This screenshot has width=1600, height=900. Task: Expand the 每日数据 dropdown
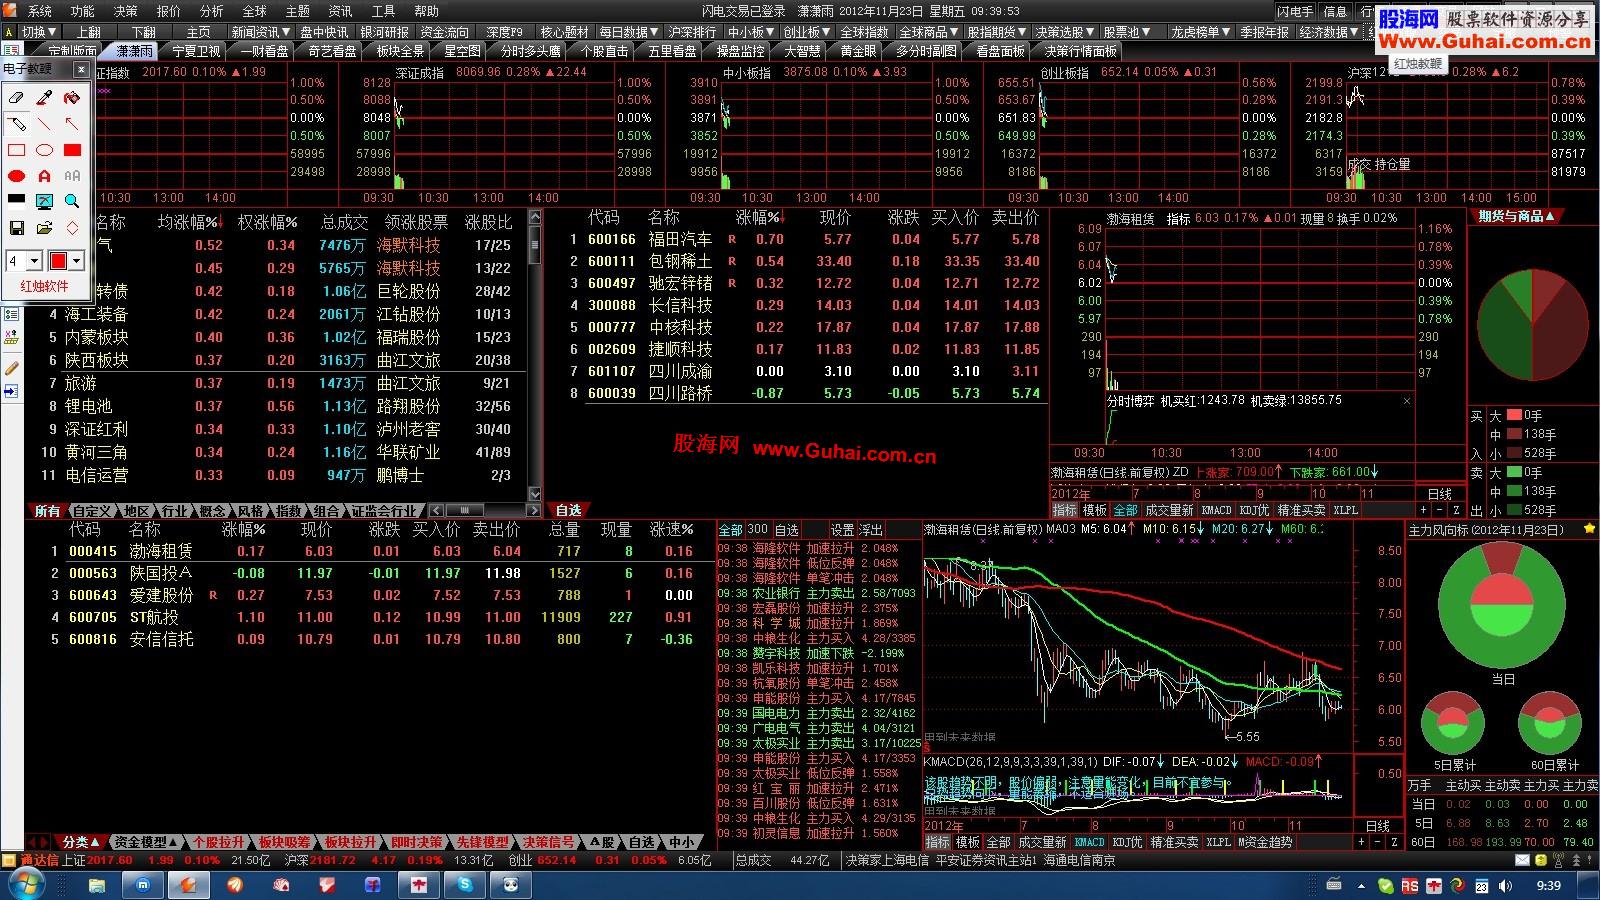(629, 32)
